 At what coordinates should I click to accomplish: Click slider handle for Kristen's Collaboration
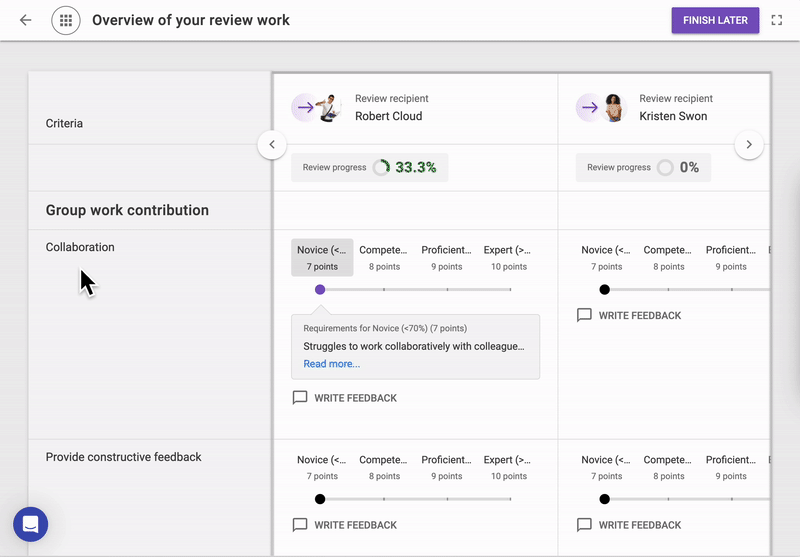point(605,290)
